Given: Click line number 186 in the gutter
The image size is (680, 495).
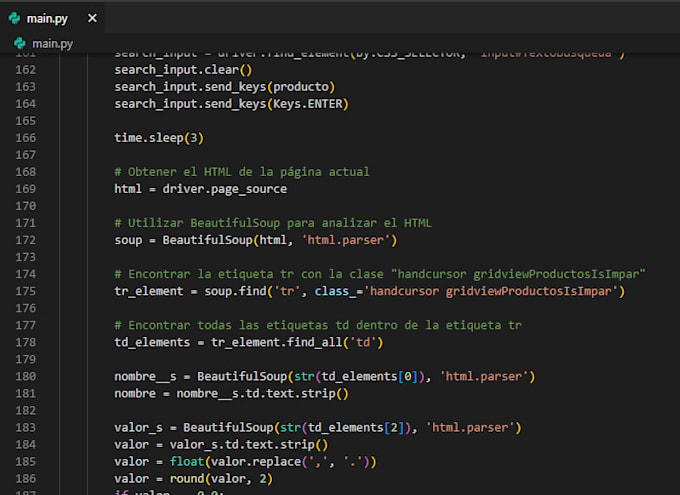Looking at the screenshot, I should click(26, 479).
